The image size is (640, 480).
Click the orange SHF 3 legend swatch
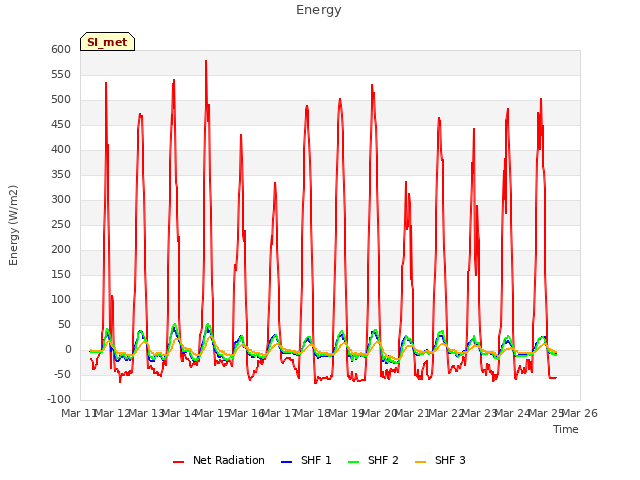click(x=420, y=462)
